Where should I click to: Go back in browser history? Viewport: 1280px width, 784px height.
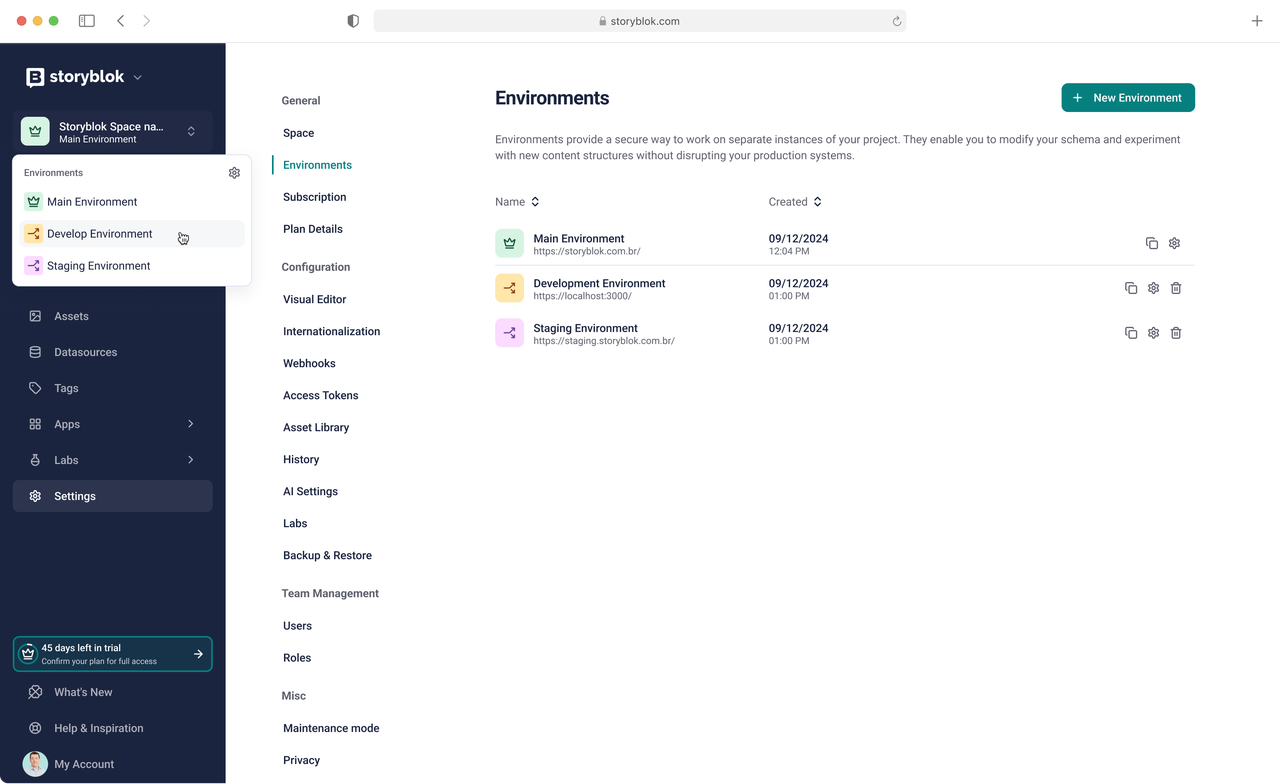tap(121, 21)
